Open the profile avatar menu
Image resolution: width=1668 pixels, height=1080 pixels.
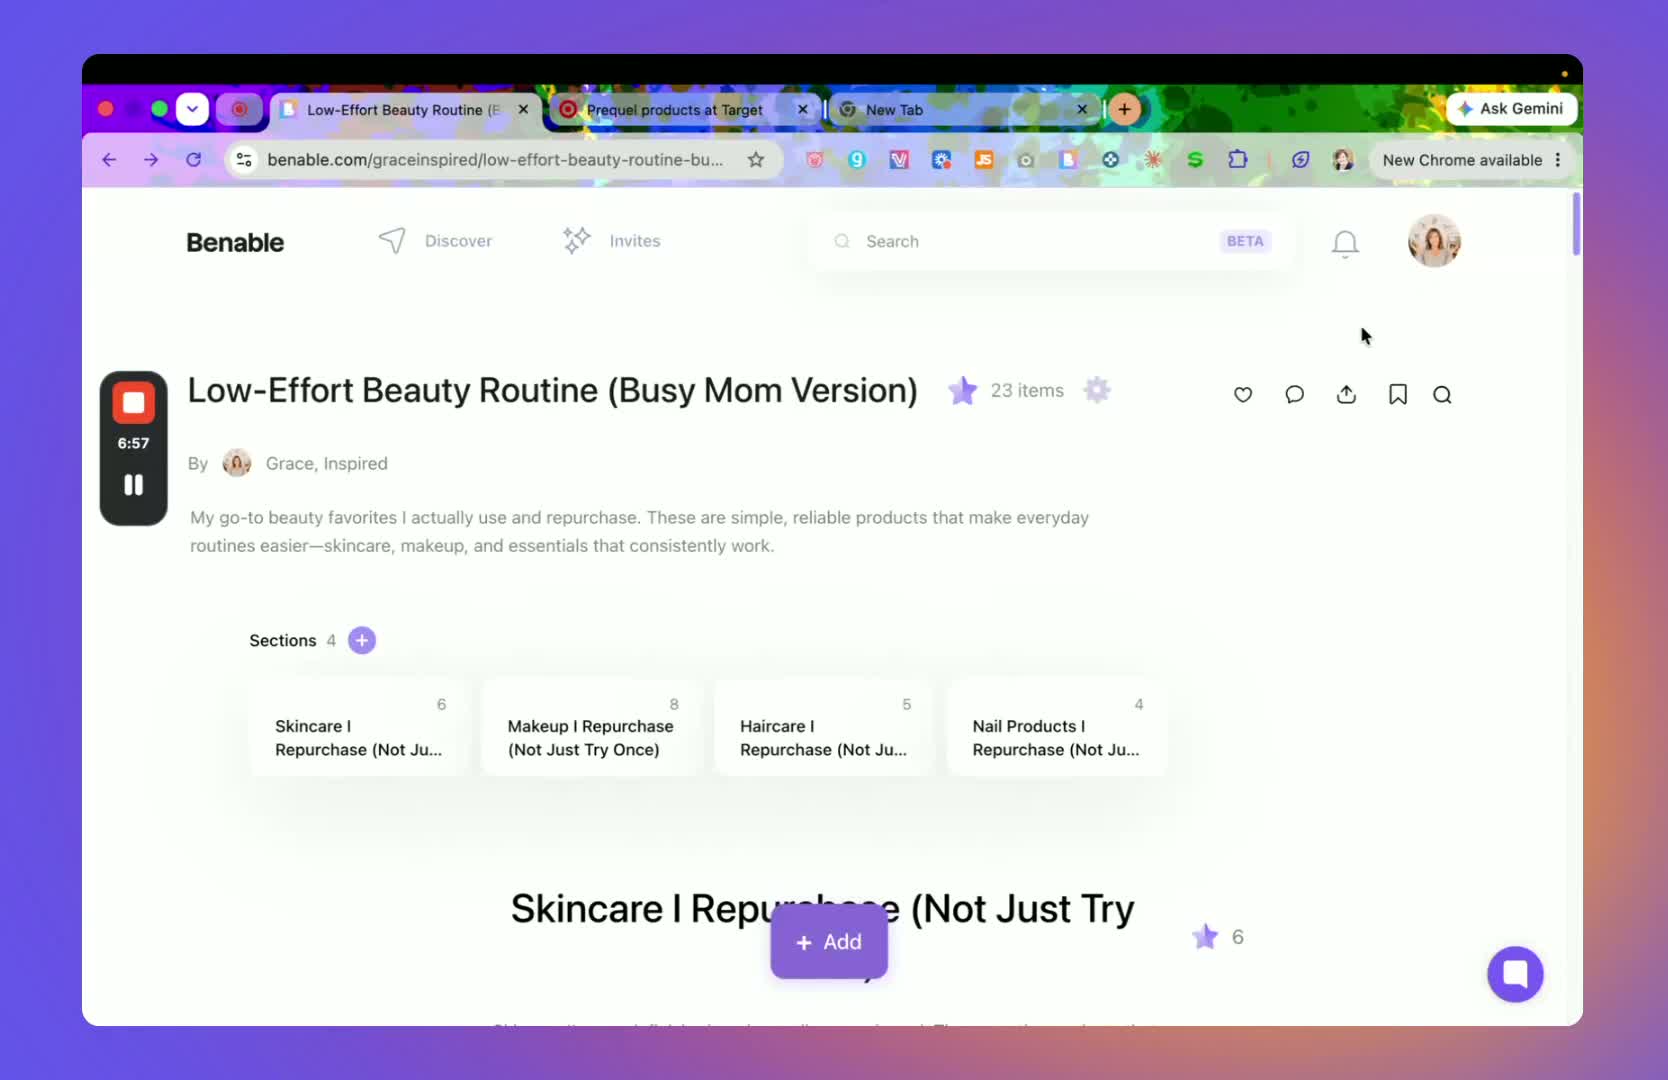(1434, 241)
